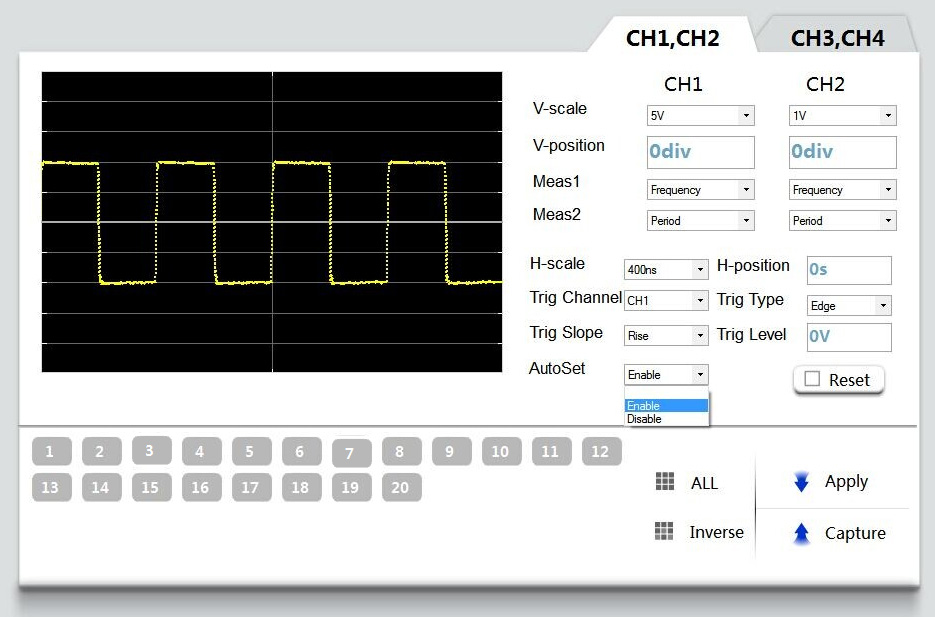935x617 pixels.
Task: Click the Apply down-arrow icon
Action: click(x=801, y=482)
